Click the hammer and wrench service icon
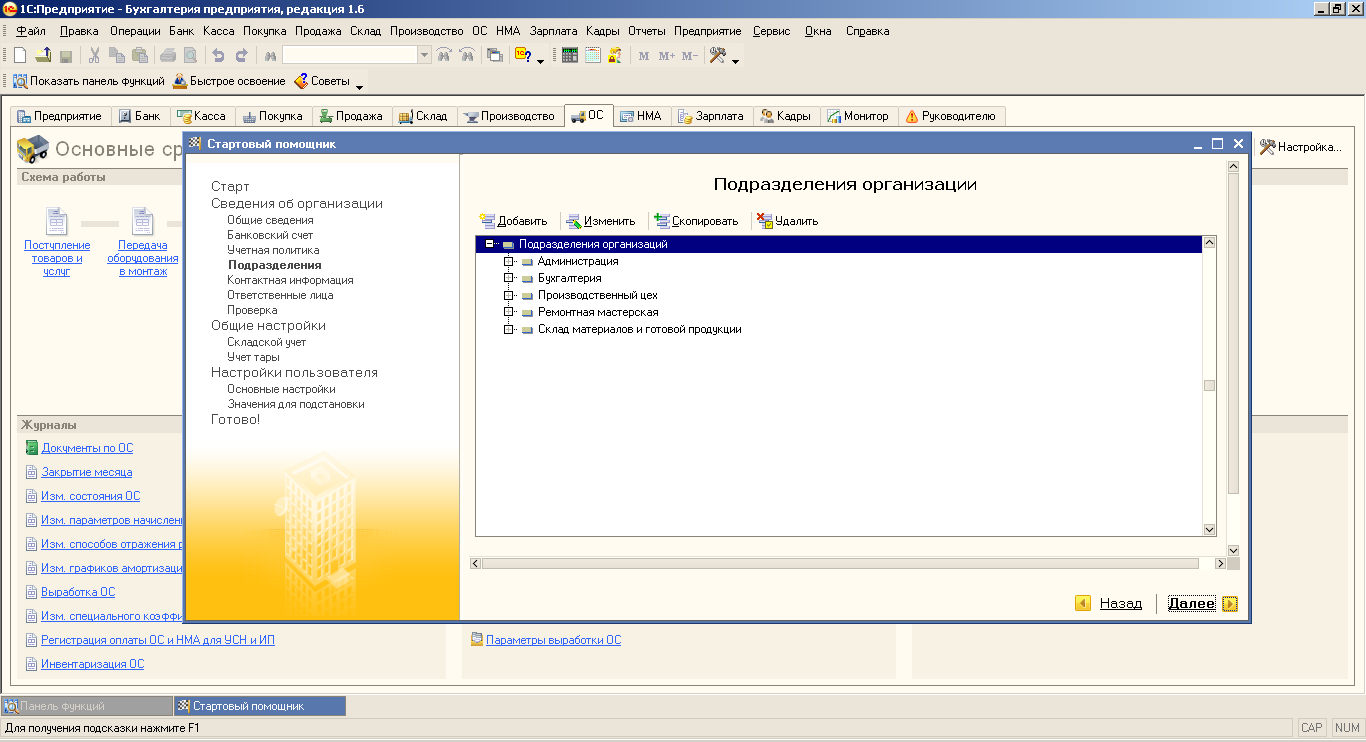1366x742 pixels. (x=717, y=56)
